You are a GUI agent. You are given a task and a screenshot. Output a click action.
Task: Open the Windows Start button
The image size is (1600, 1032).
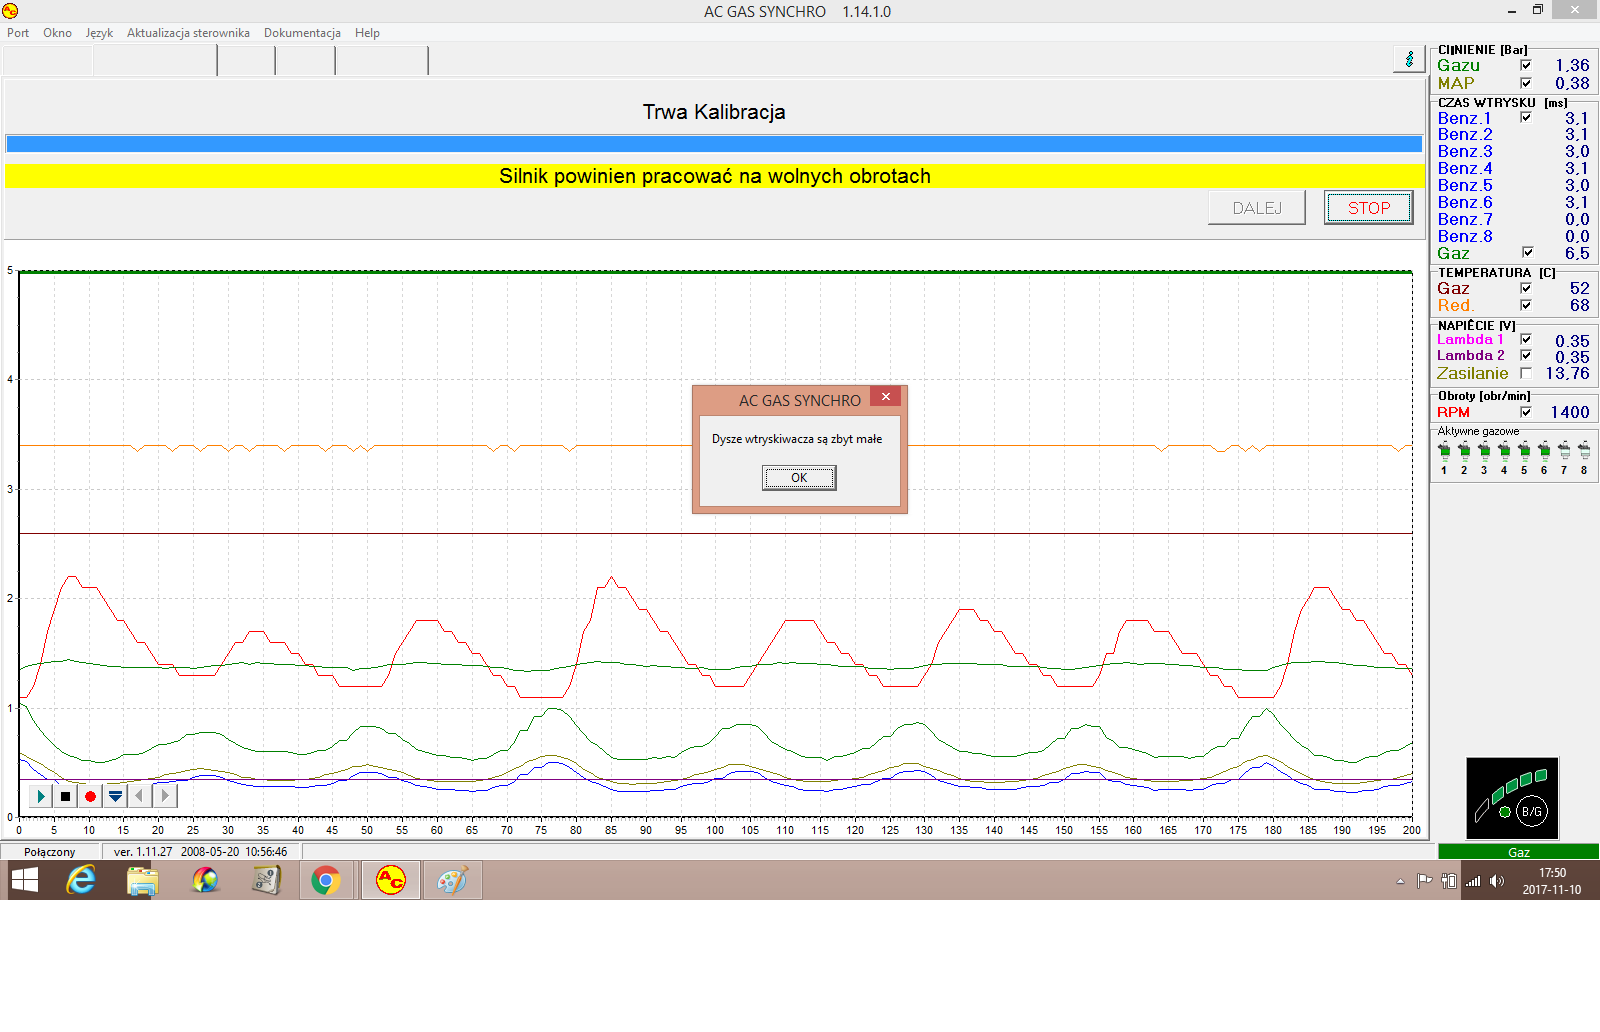point(25,880)
